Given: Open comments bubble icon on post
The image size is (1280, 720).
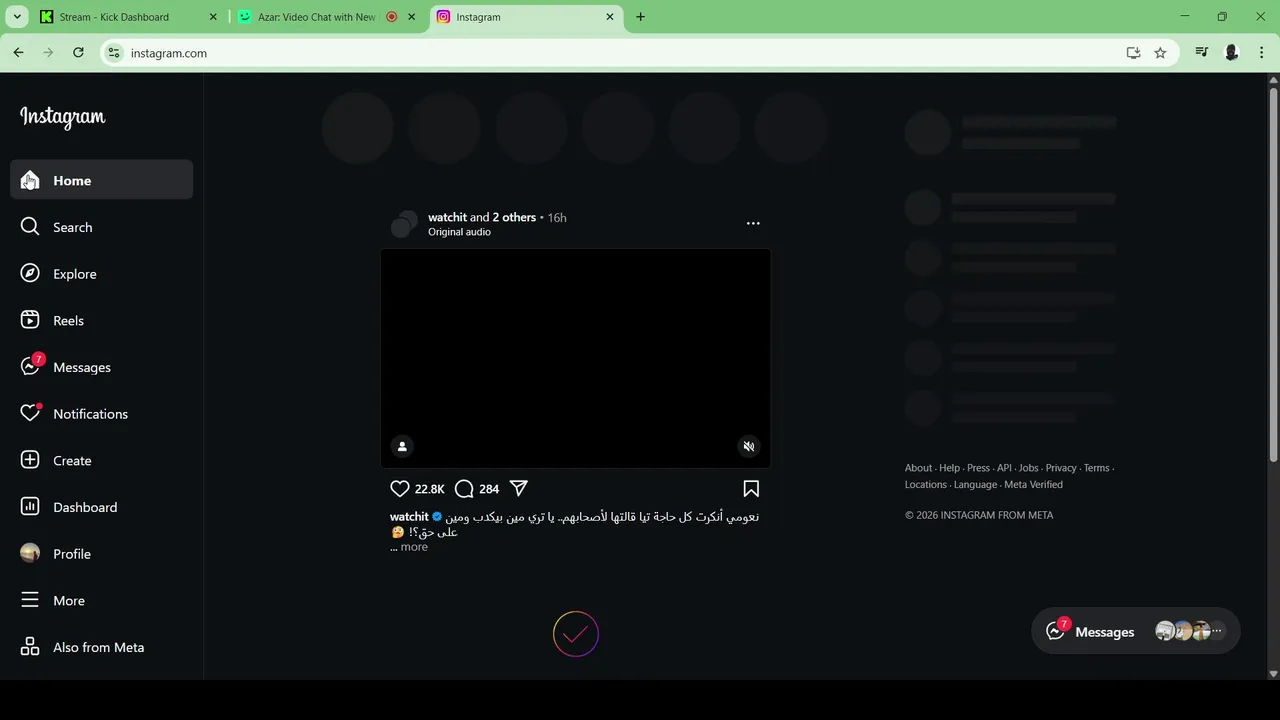Looking at the screenshot, I should [464, 489].
